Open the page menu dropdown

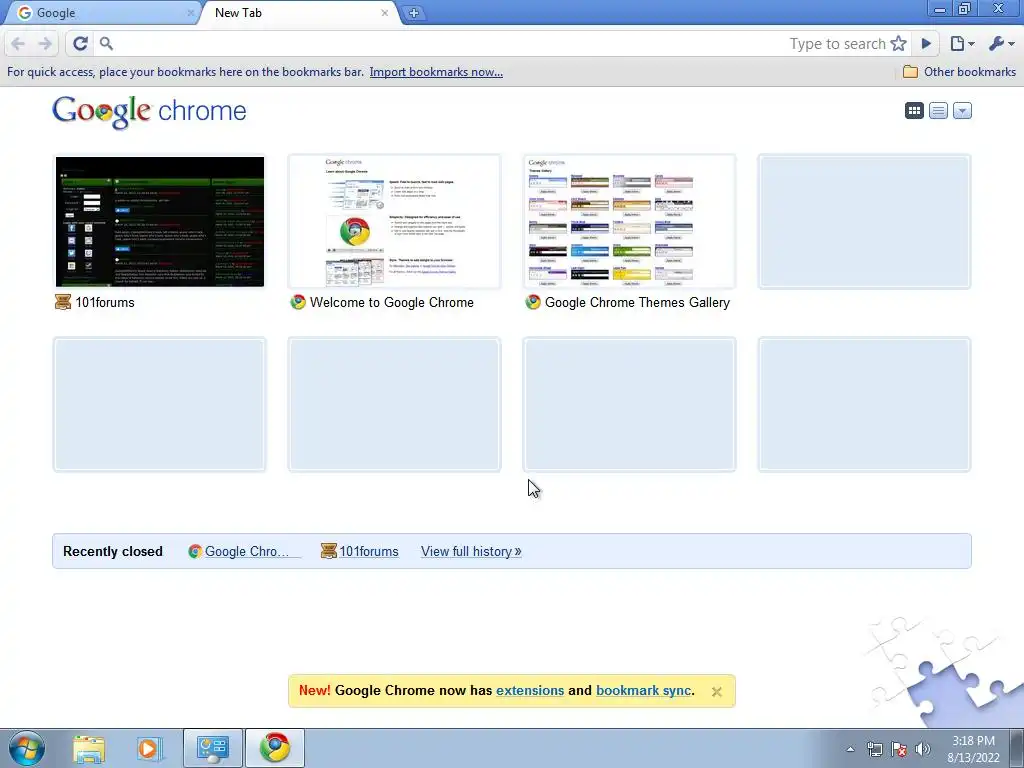[x=962, y=44]
